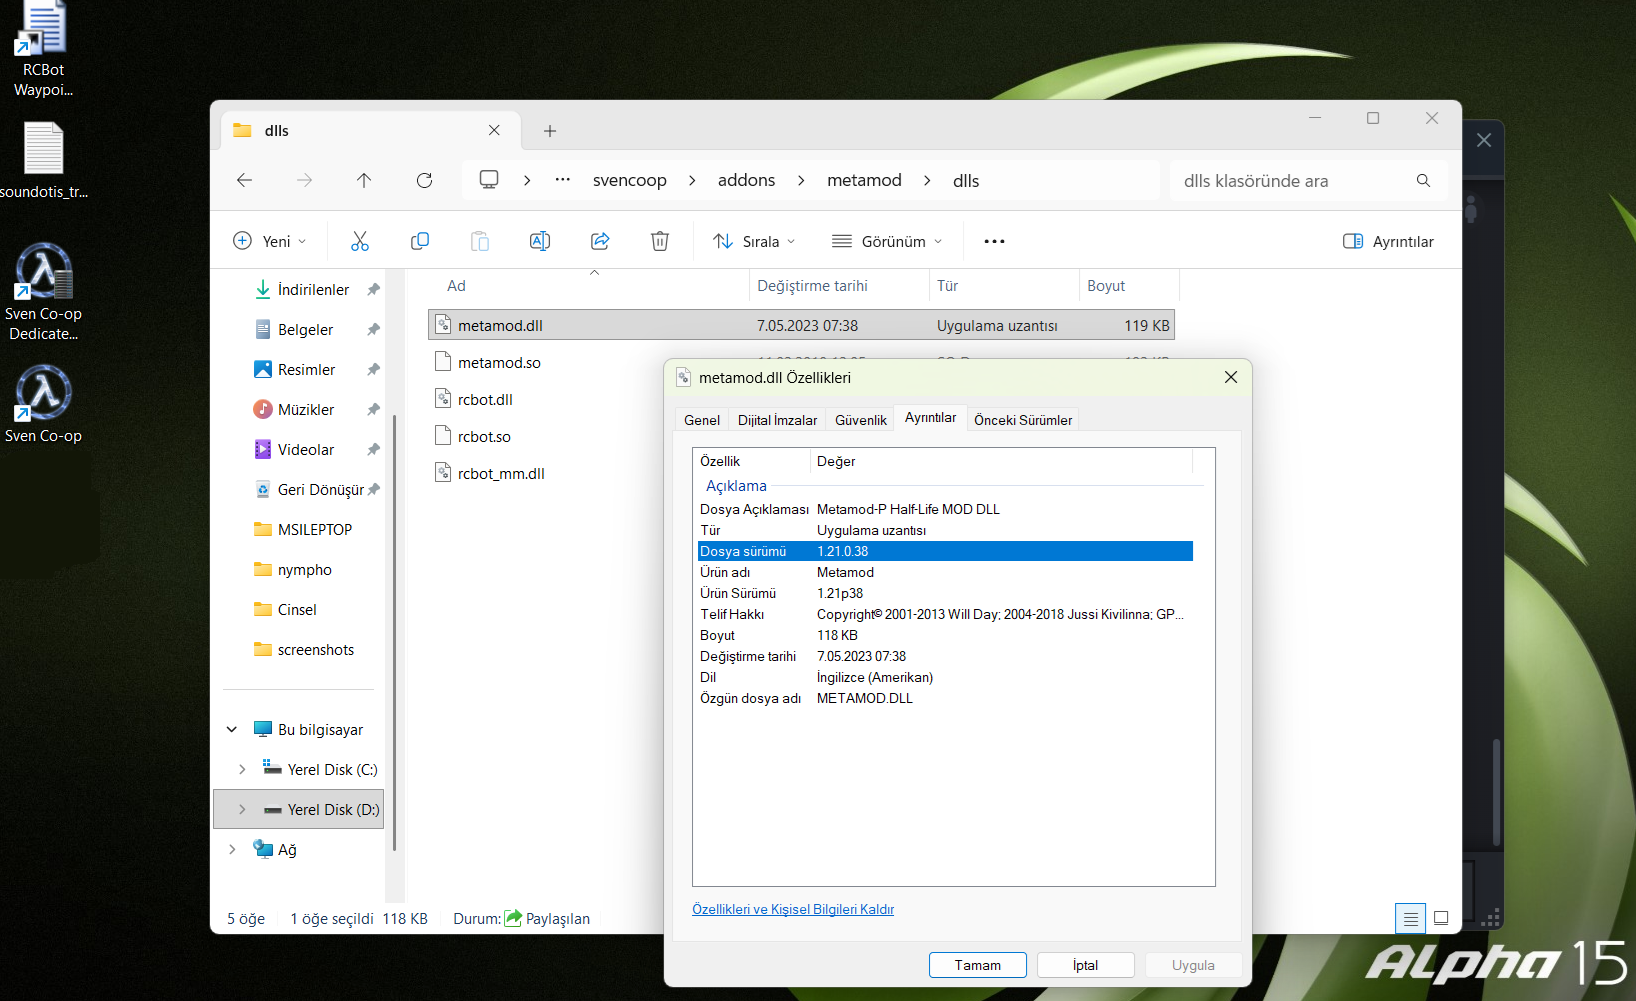Select rcbot.dll file
This screenshot has width=1636, height=1001.
485,399
